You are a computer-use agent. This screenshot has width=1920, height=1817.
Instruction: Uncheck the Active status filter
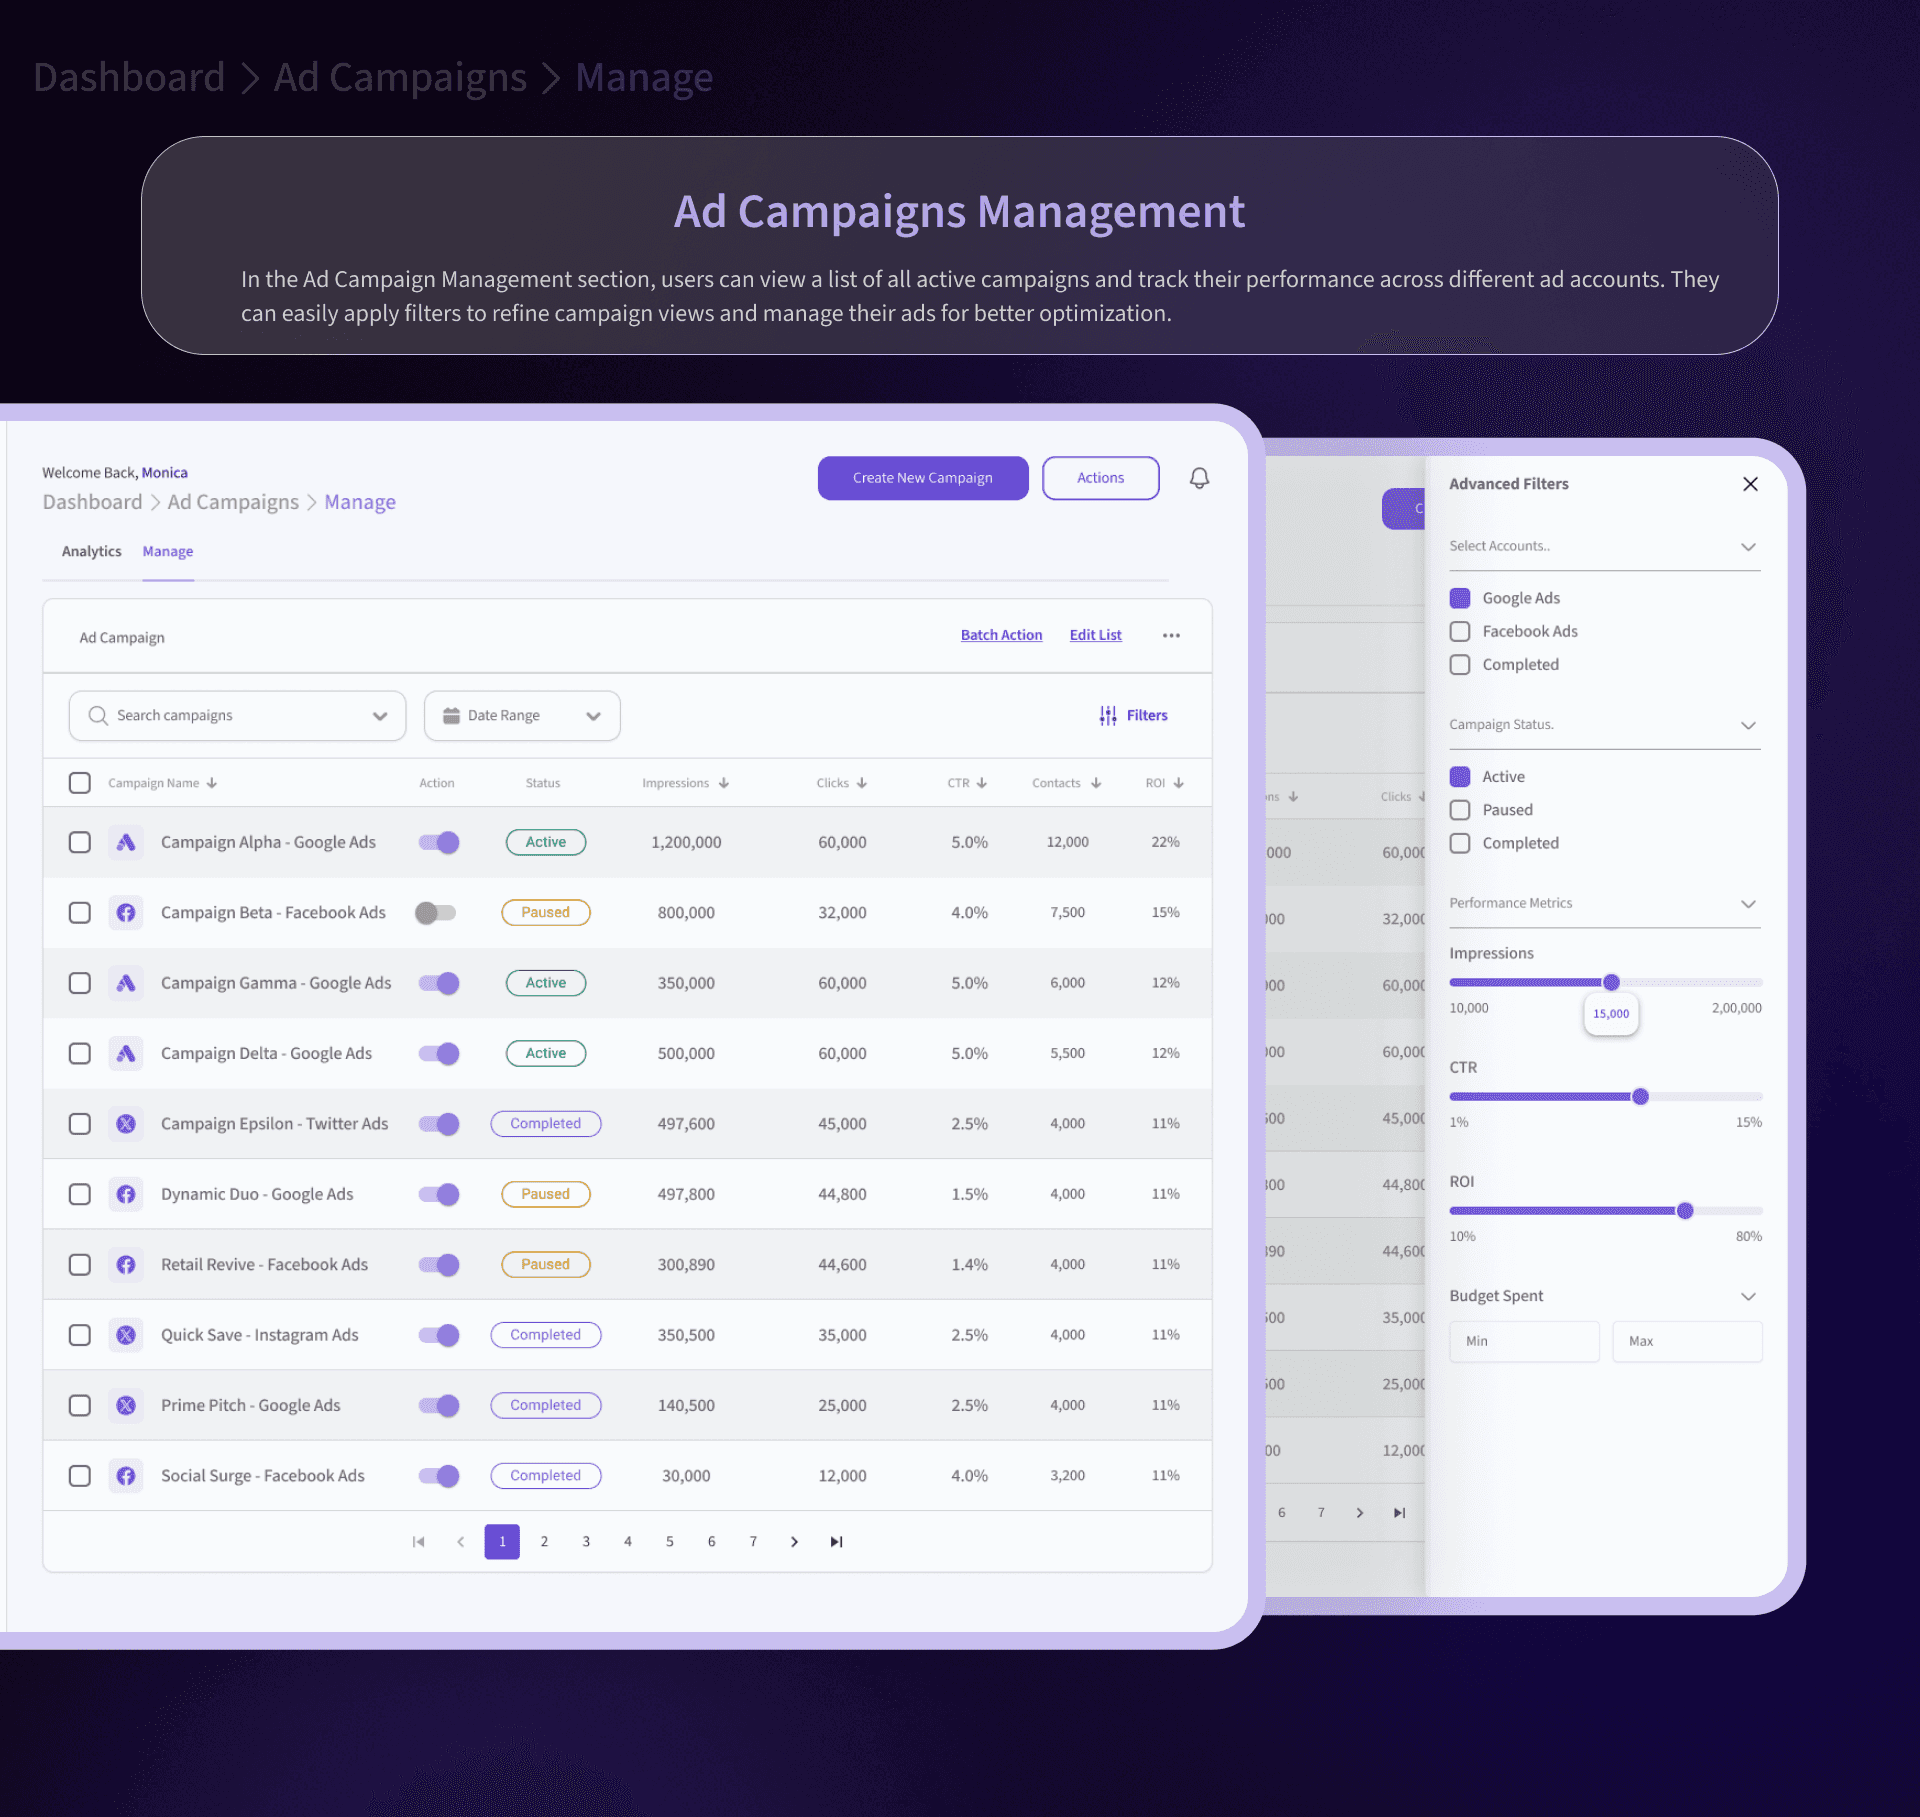pos(1460,776)
